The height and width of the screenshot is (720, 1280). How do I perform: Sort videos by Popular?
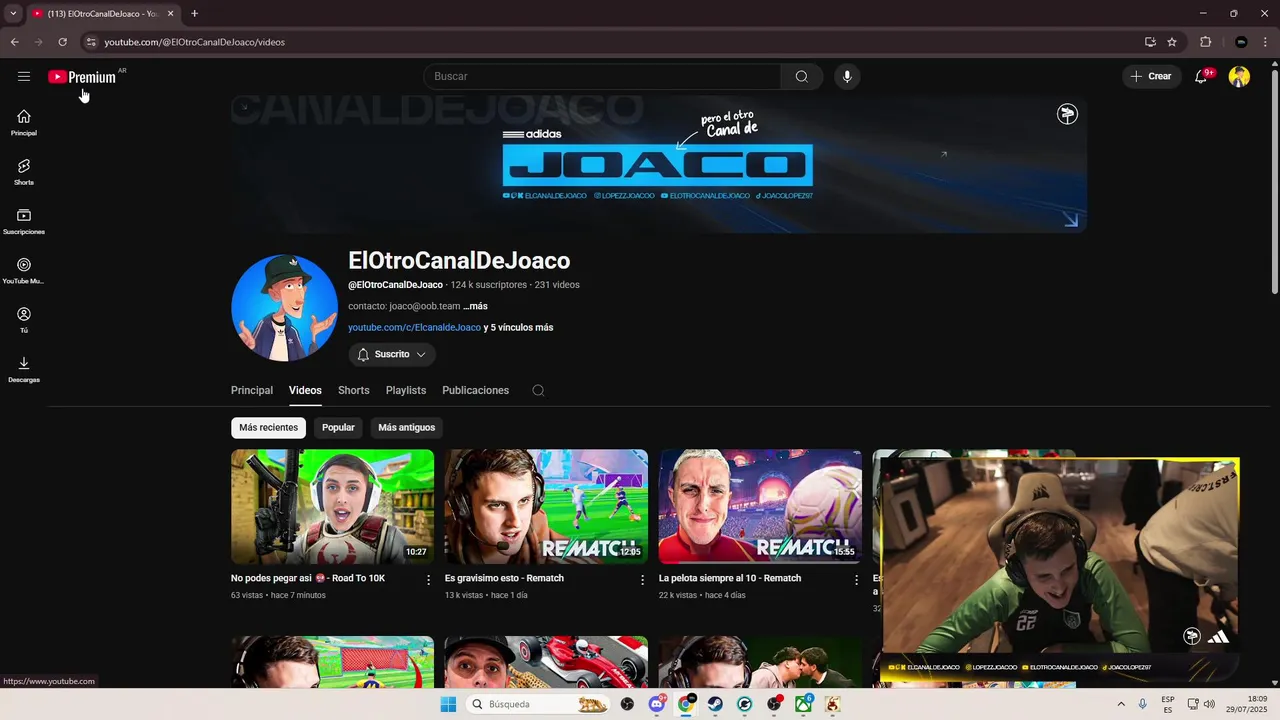pos(338,427)
